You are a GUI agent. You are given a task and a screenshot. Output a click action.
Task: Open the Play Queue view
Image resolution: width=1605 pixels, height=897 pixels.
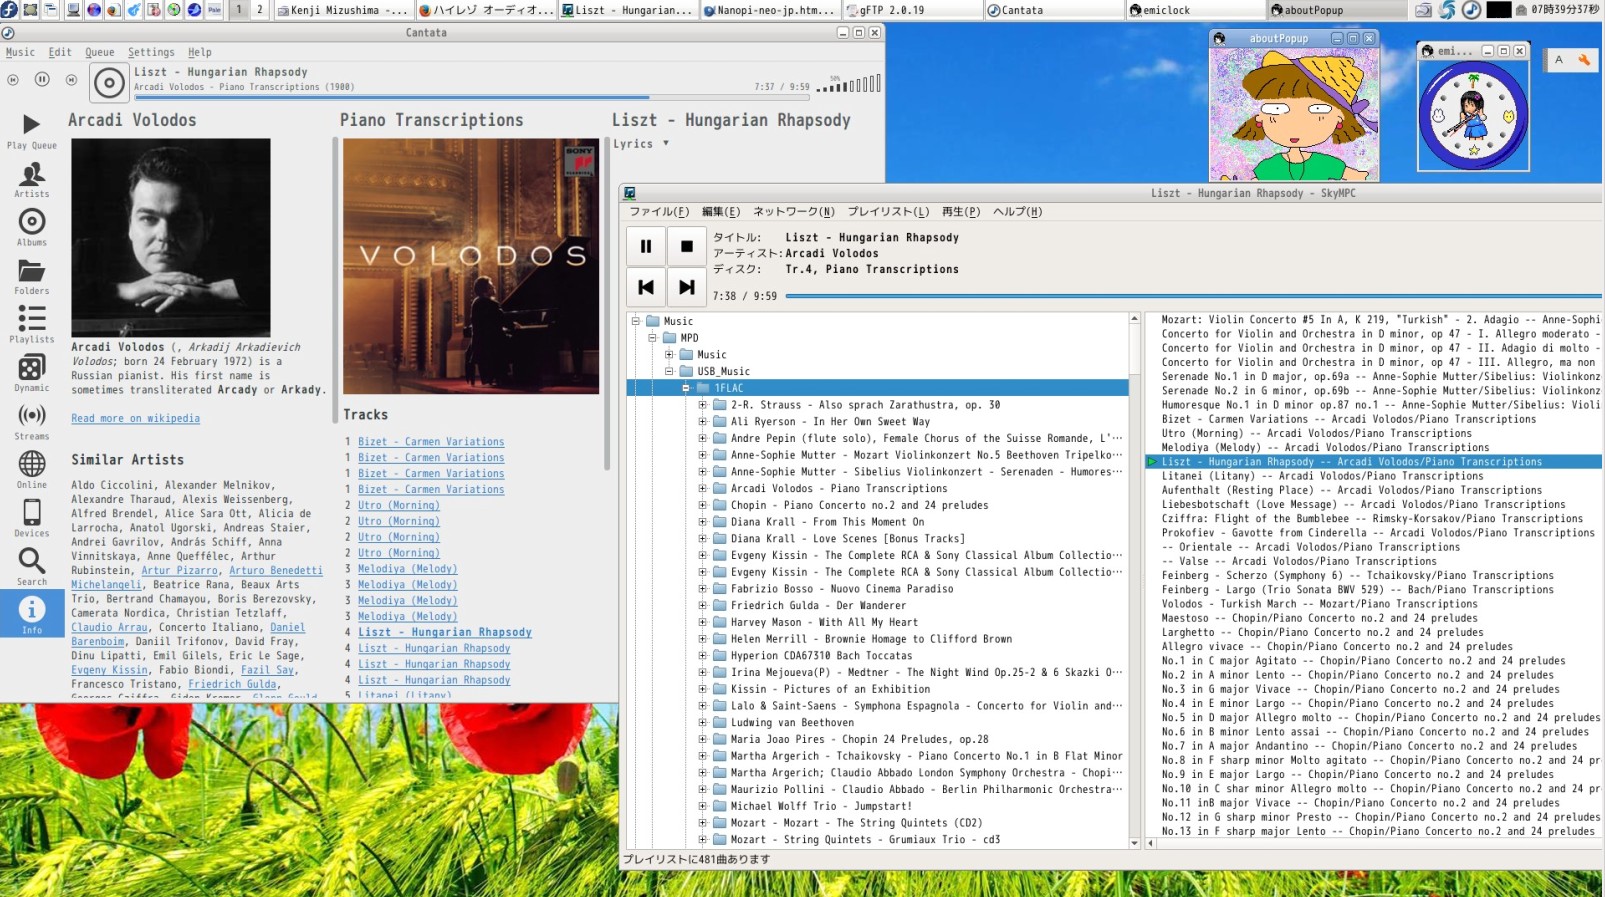[x=32, y=130]
